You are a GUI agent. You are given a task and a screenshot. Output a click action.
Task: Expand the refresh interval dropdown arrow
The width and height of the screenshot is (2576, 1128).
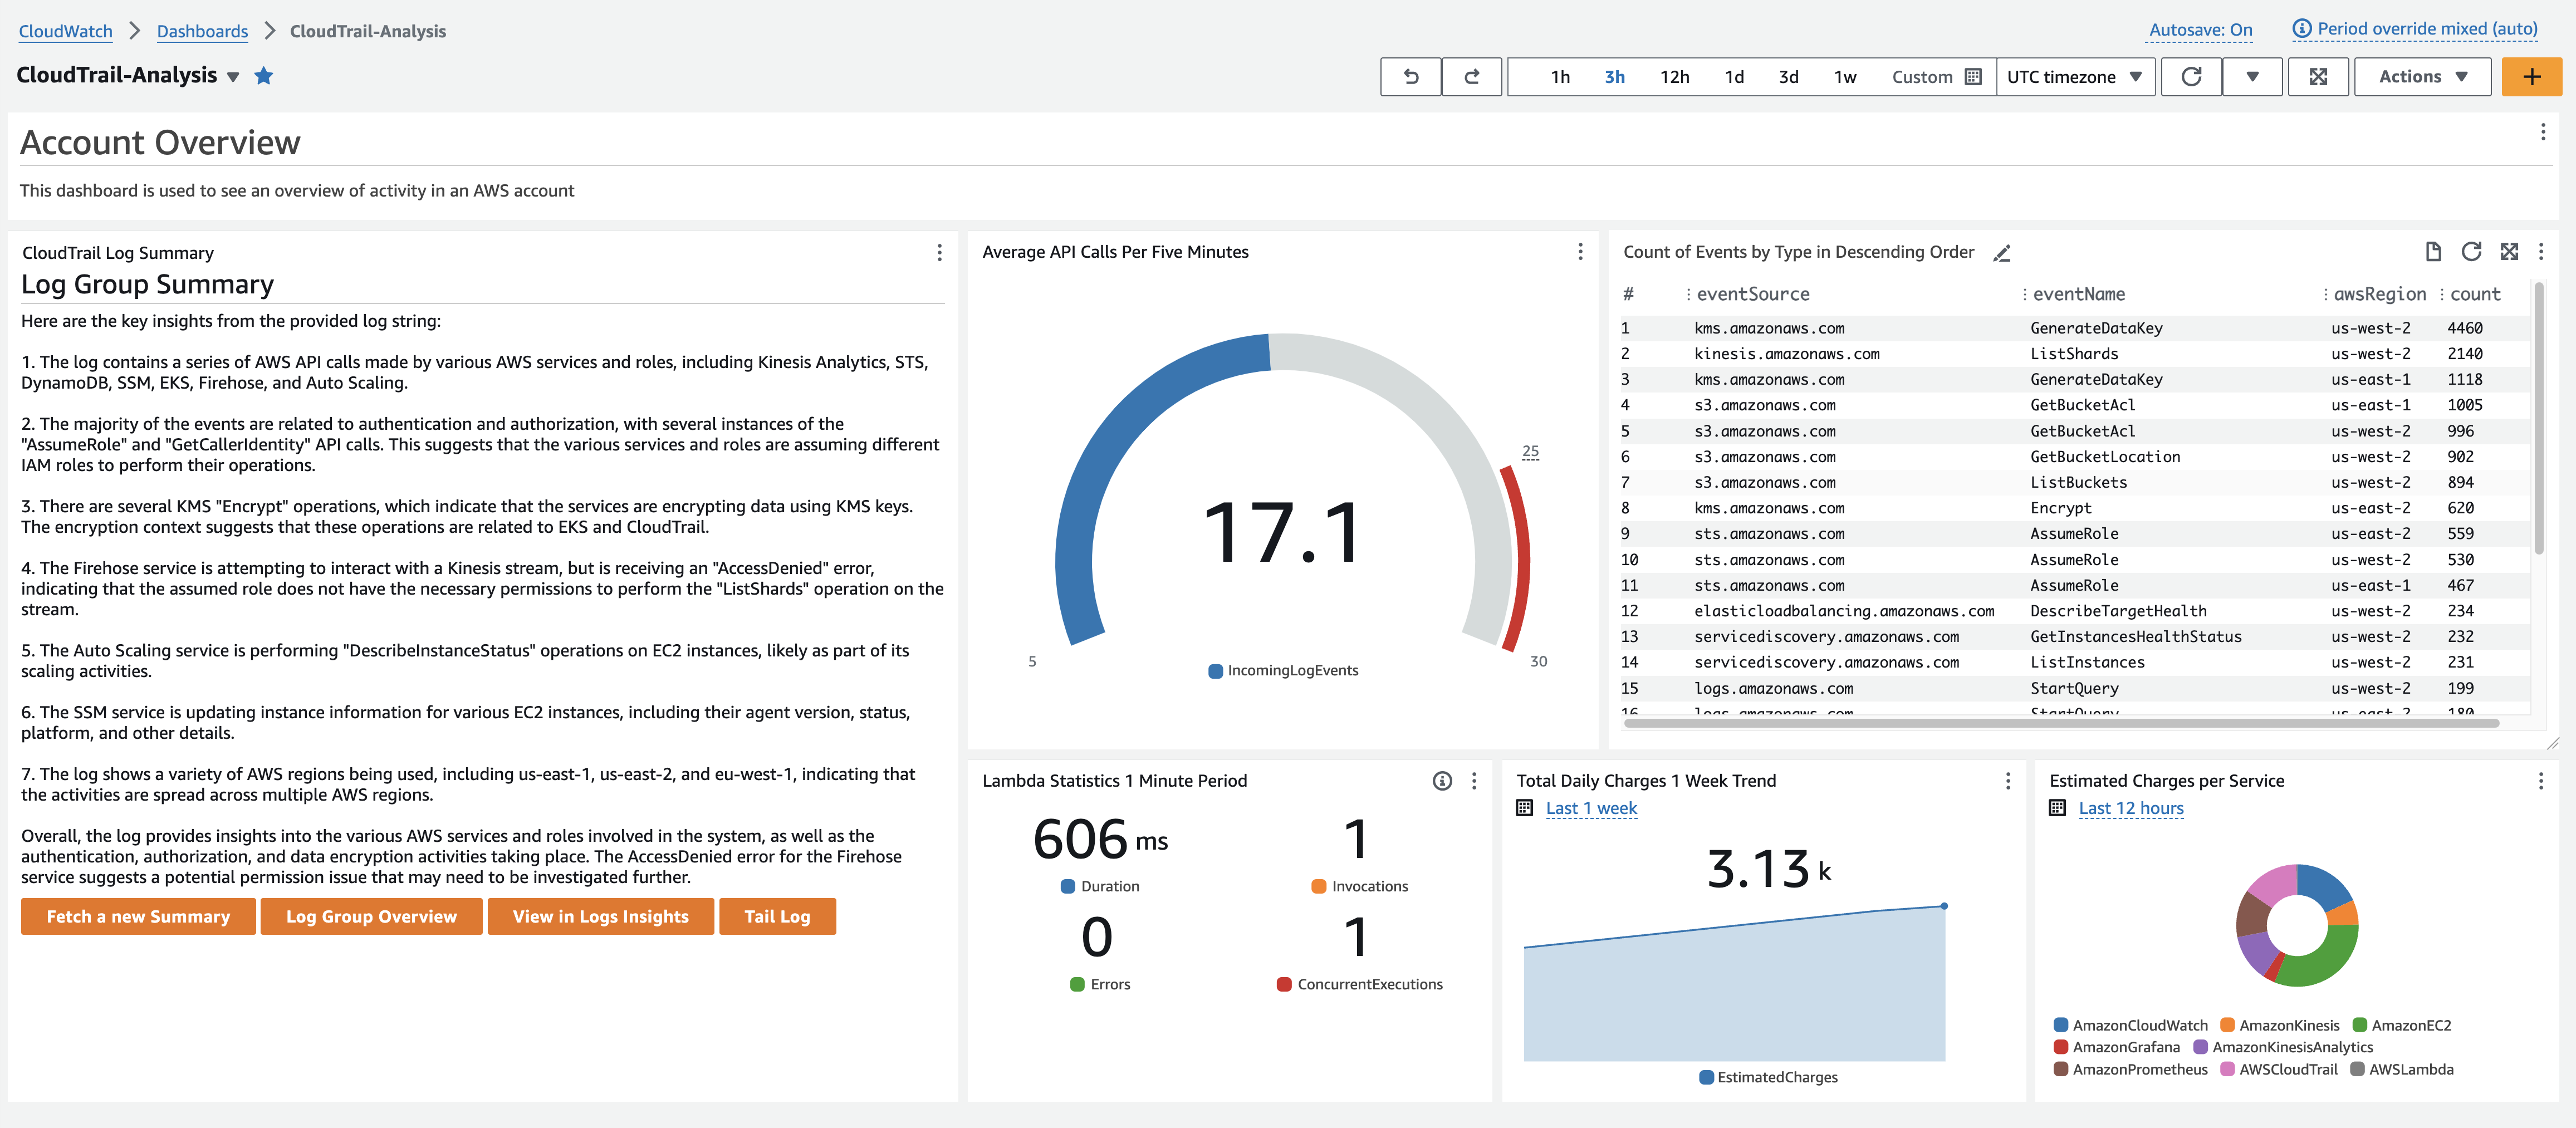pyautogui.click(x=2252, y=76)
